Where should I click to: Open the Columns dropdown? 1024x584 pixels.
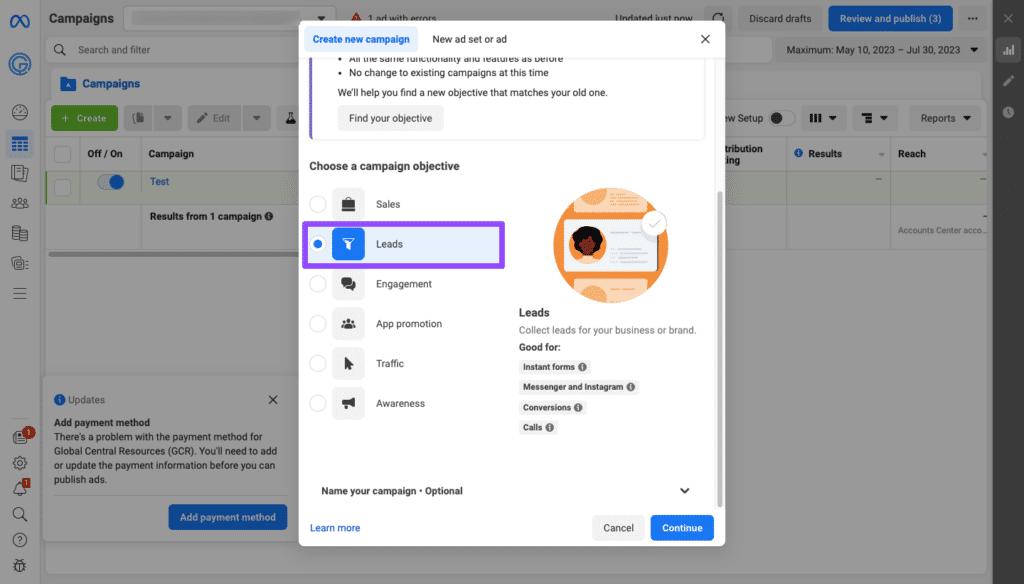click(x=823, y=118)
